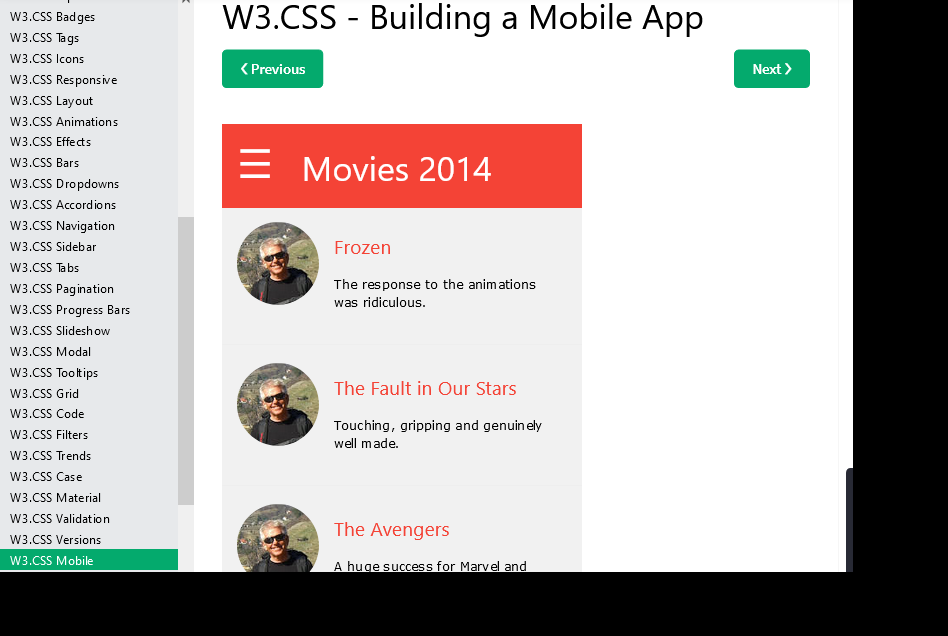948x636 pixels.
Task: Select the highlighted W3.CSS Mobile item
Action: [x=89, y=560]
